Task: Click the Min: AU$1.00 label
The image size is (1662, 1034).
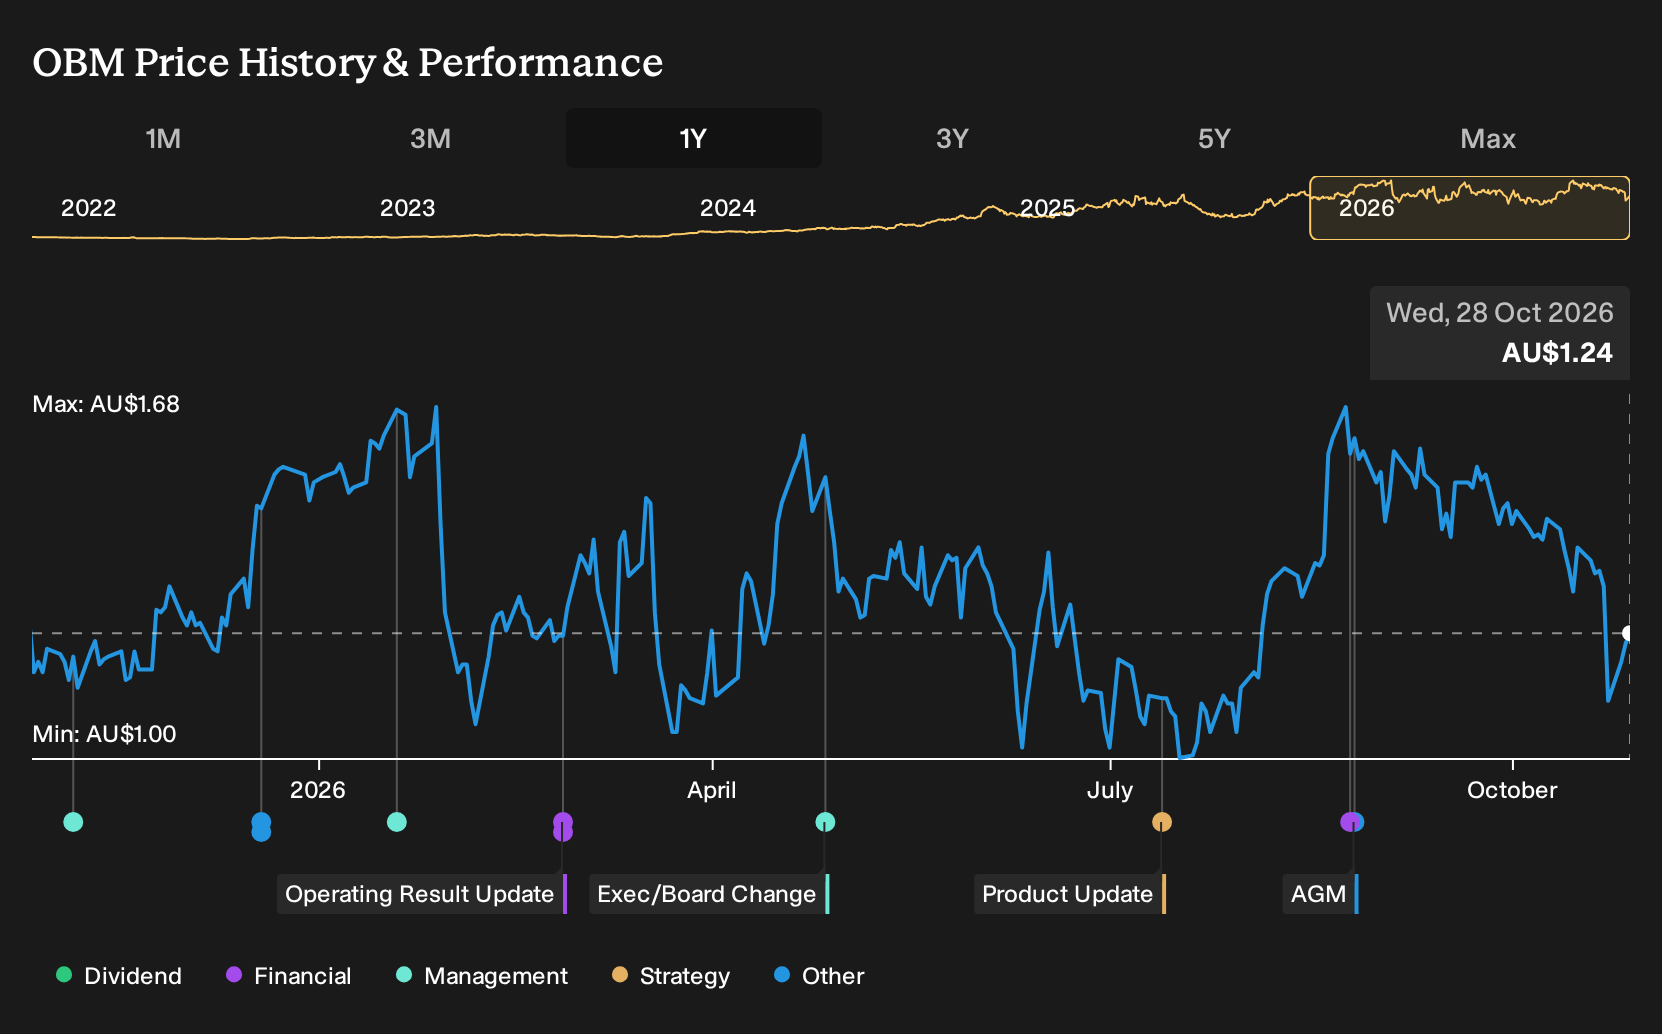Action: [x=104, y=734]
